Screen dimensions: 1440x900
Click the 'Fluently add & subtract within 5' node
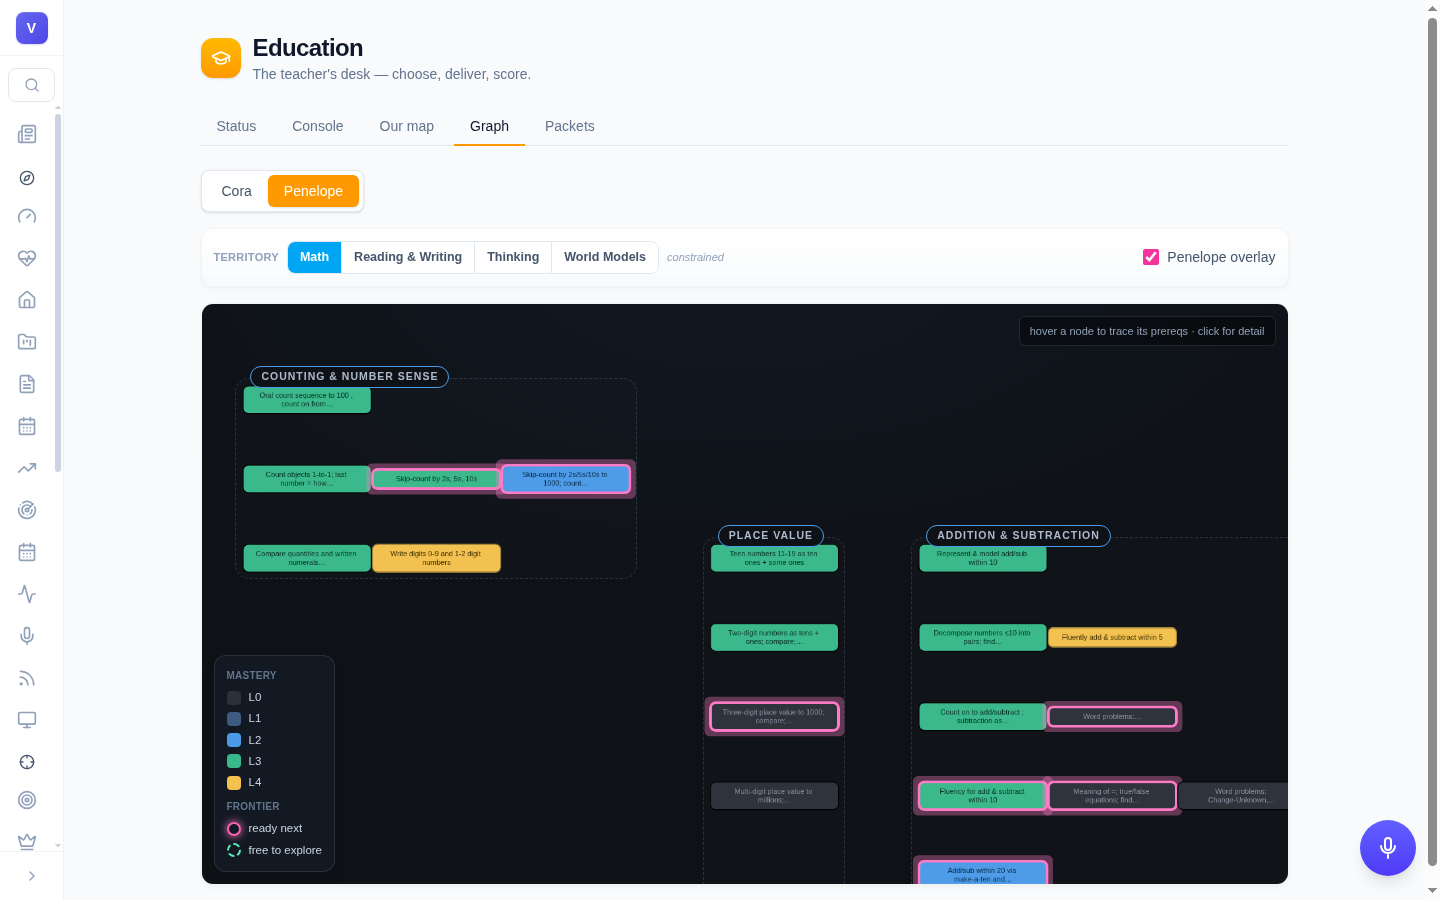pyautogui.click(x=1112, y=637)
